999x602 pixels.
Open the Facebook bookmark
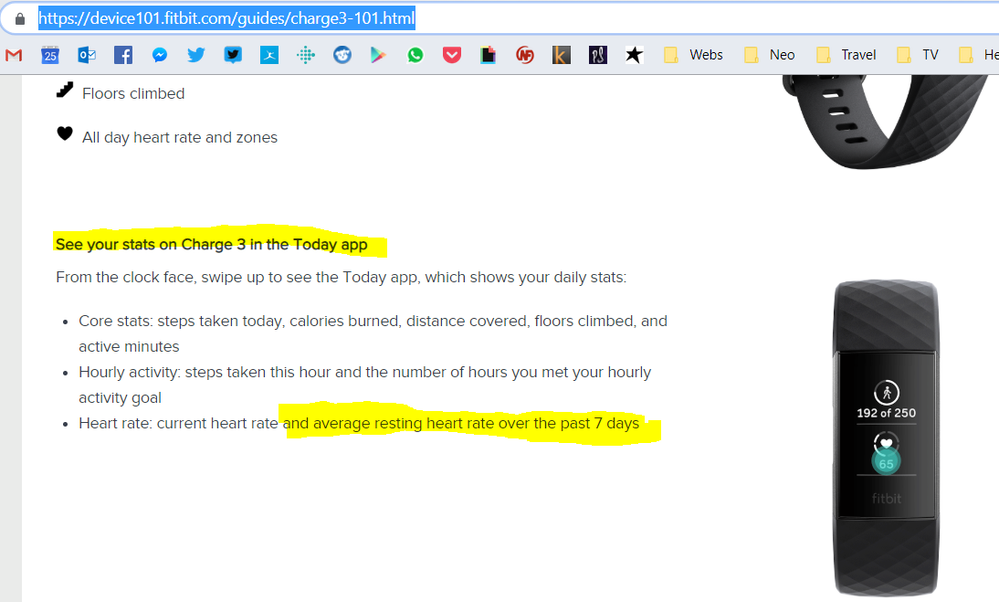point(123,55)
